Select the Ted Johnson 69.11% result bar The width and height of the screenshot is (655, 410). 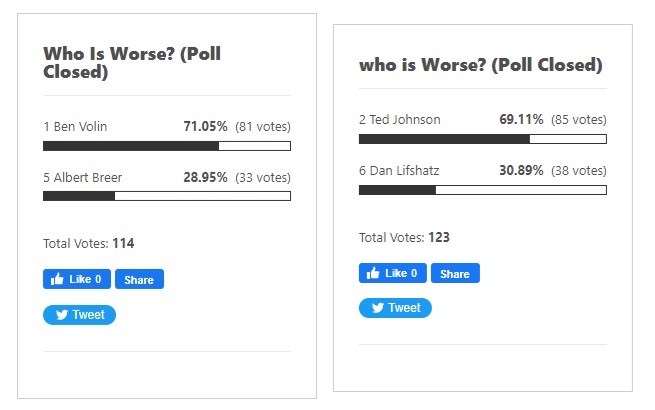pos(482,139)
